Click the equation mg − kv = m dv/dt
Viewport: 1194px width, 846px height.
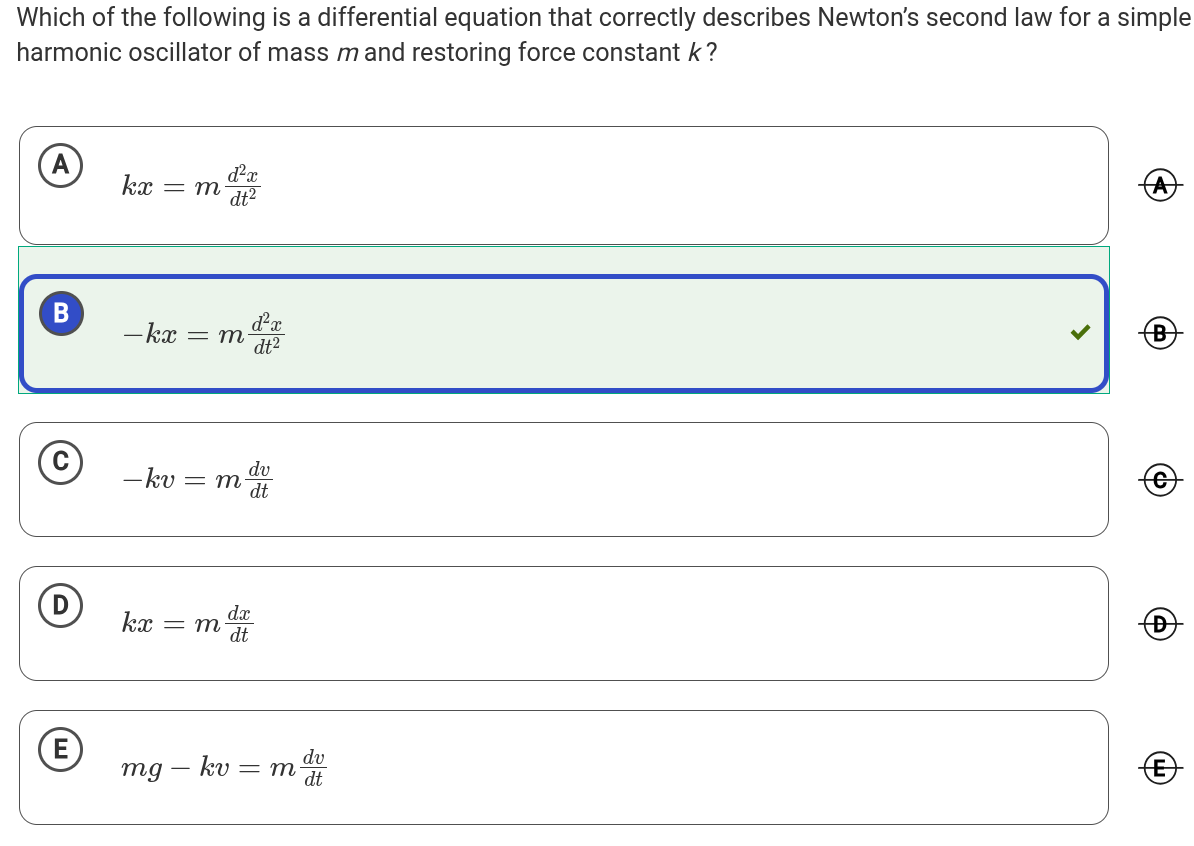point(223,768)
